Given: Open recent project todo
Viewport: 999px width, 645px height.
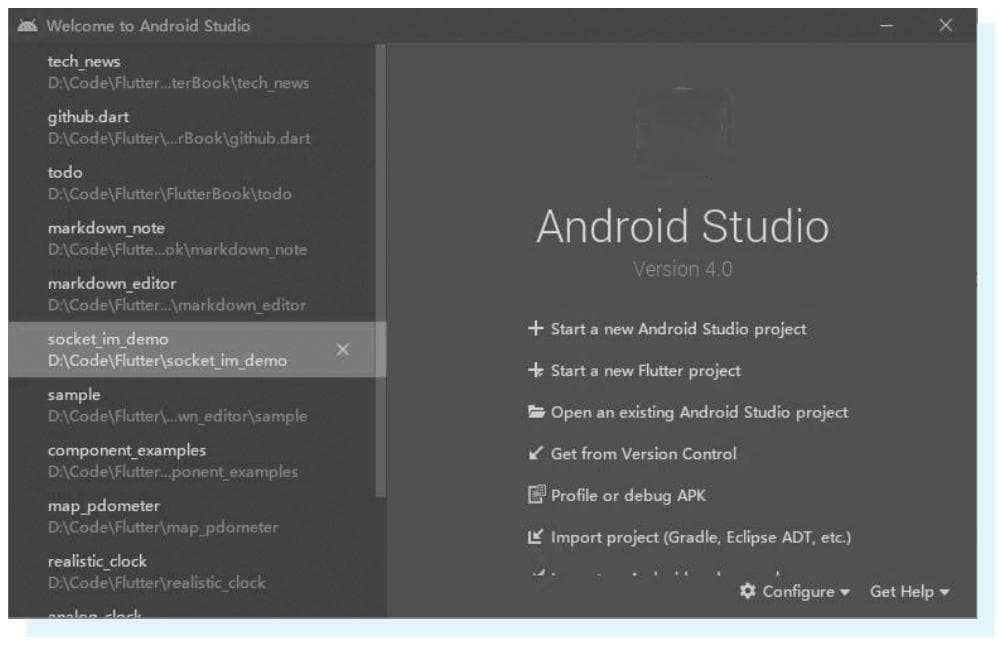Looking at the screenshot, I should [191, 182].
